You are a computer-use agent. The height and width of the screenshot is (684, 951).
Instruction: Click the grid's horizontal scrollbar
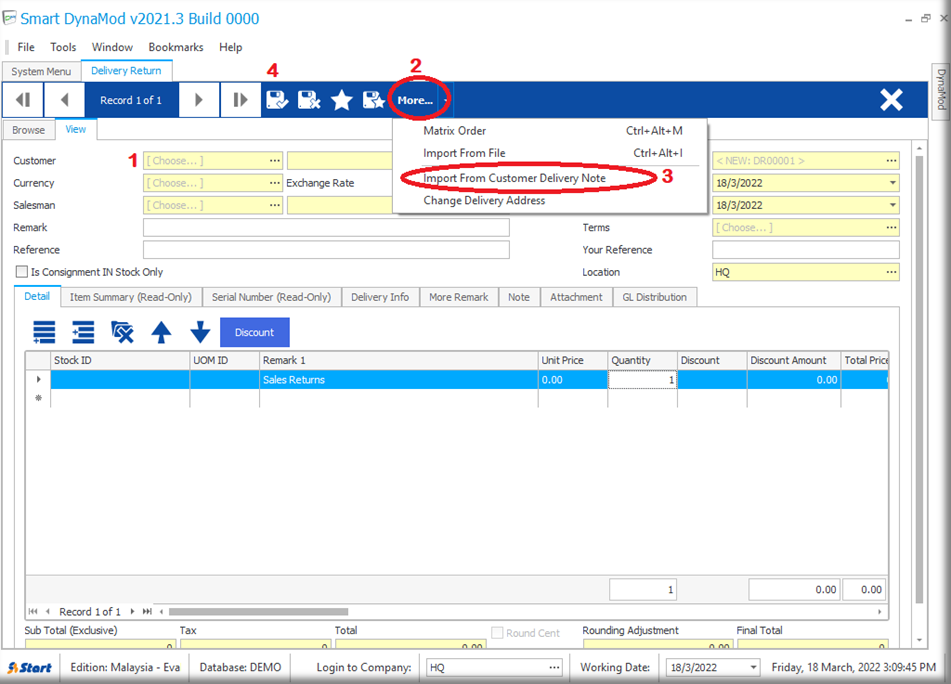click(x=258, y=611)
